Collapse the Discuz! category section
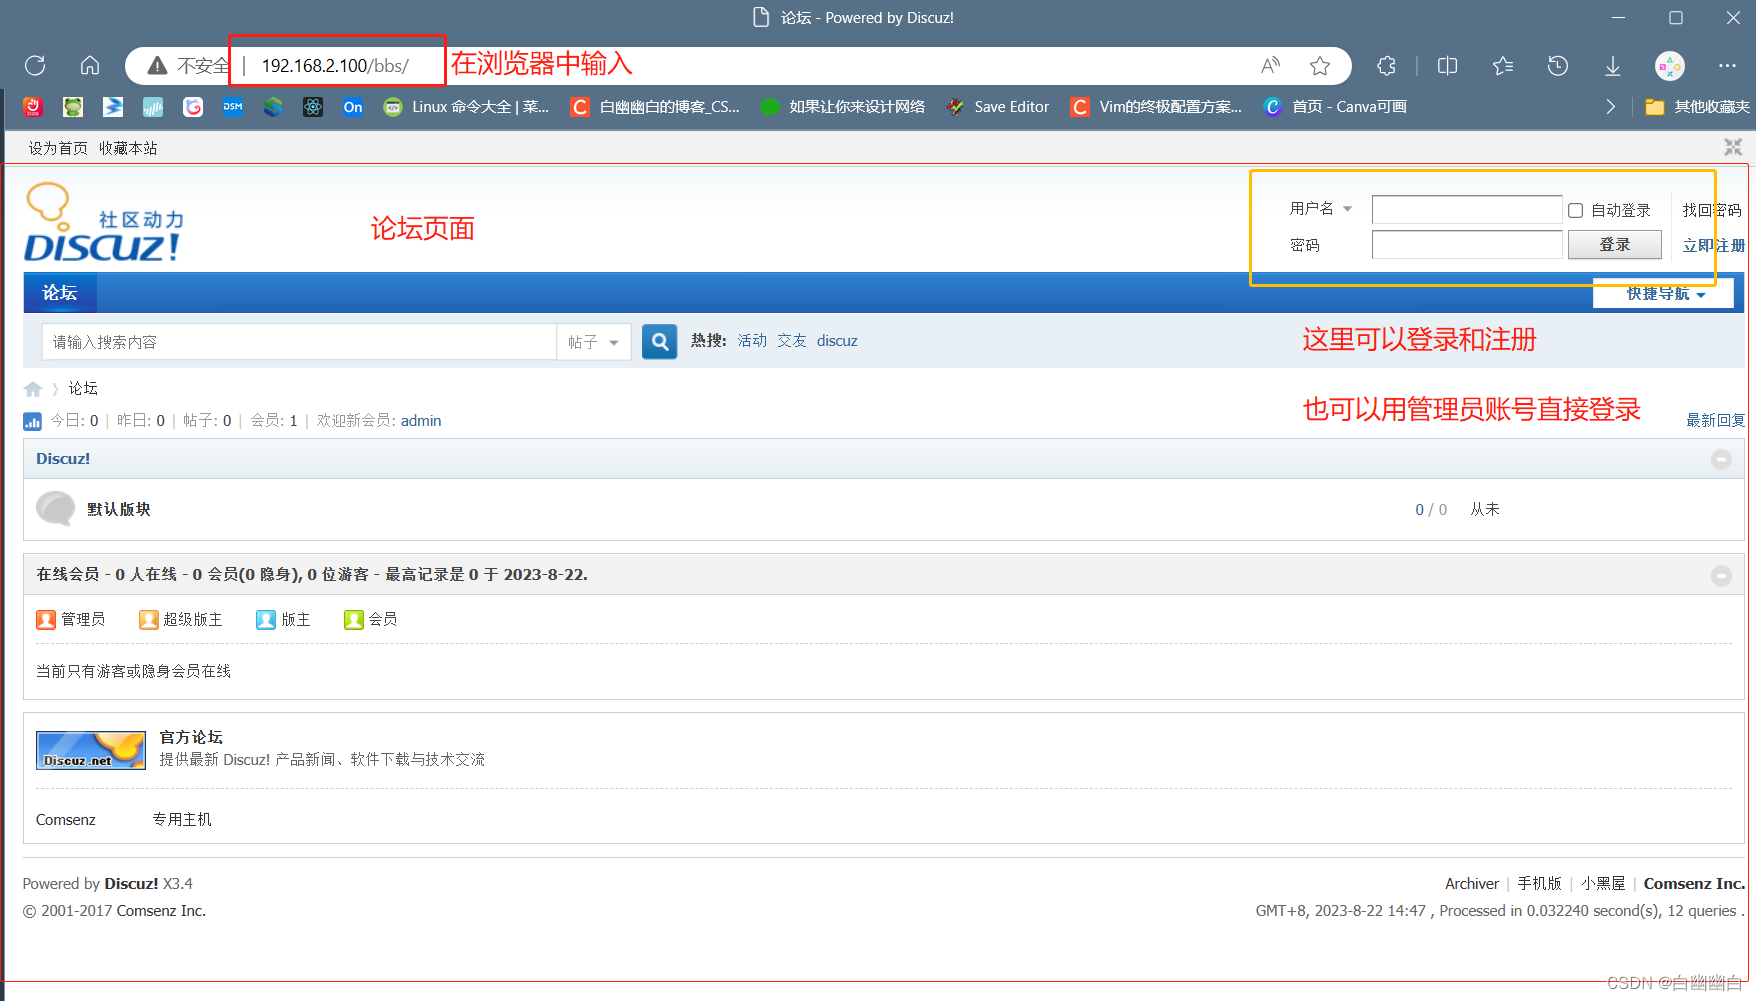The image size is (1756, 1001). (1721, 459)
